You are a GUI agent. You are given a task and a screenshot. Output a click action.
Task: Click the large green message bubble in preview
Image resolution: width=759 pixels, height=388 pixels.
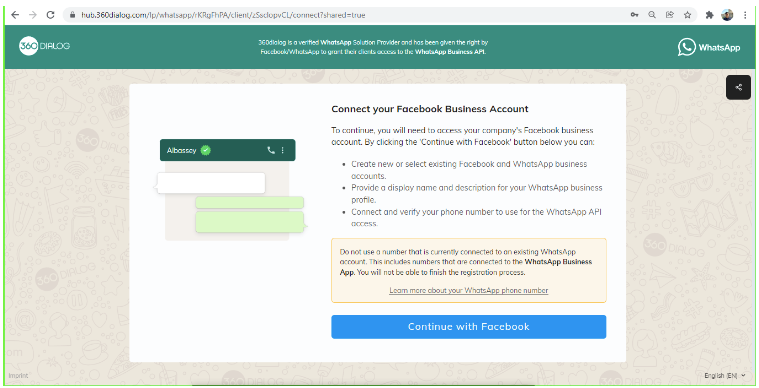click(250, 222)
